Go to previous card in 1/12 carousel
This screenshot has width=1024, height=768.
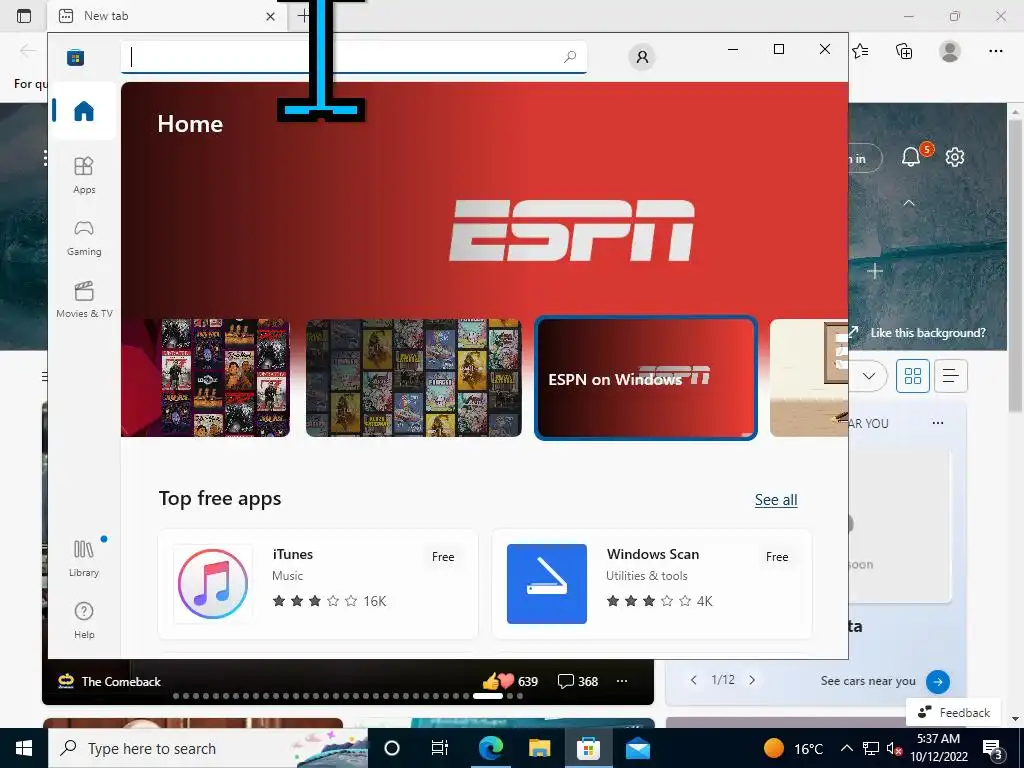click(694, 680)
